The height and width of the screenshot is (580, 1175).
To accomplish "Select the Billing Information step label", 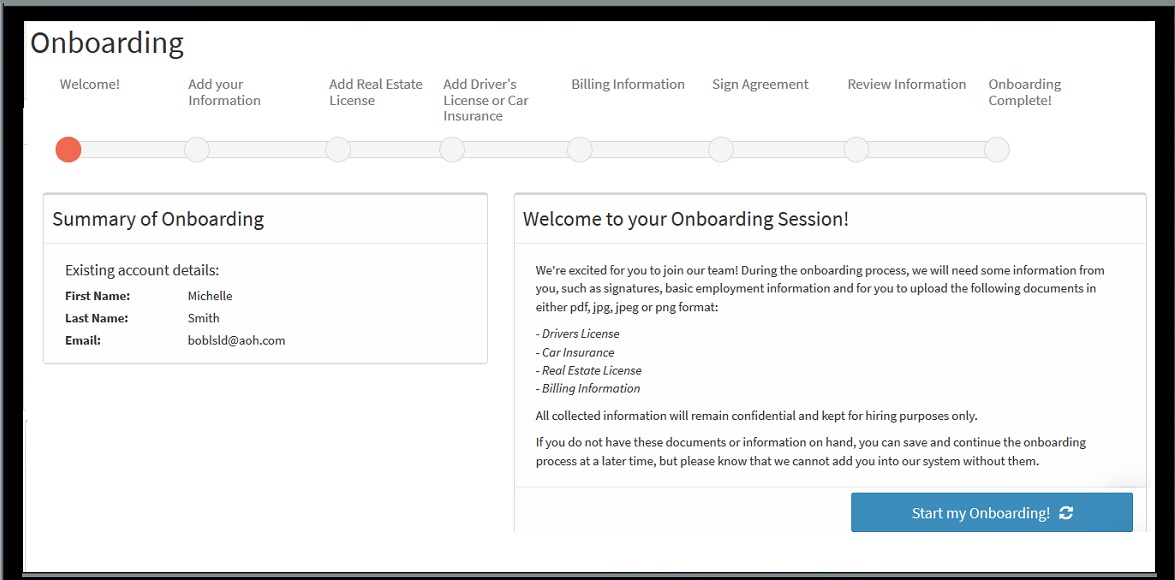I will pos(627,84).
